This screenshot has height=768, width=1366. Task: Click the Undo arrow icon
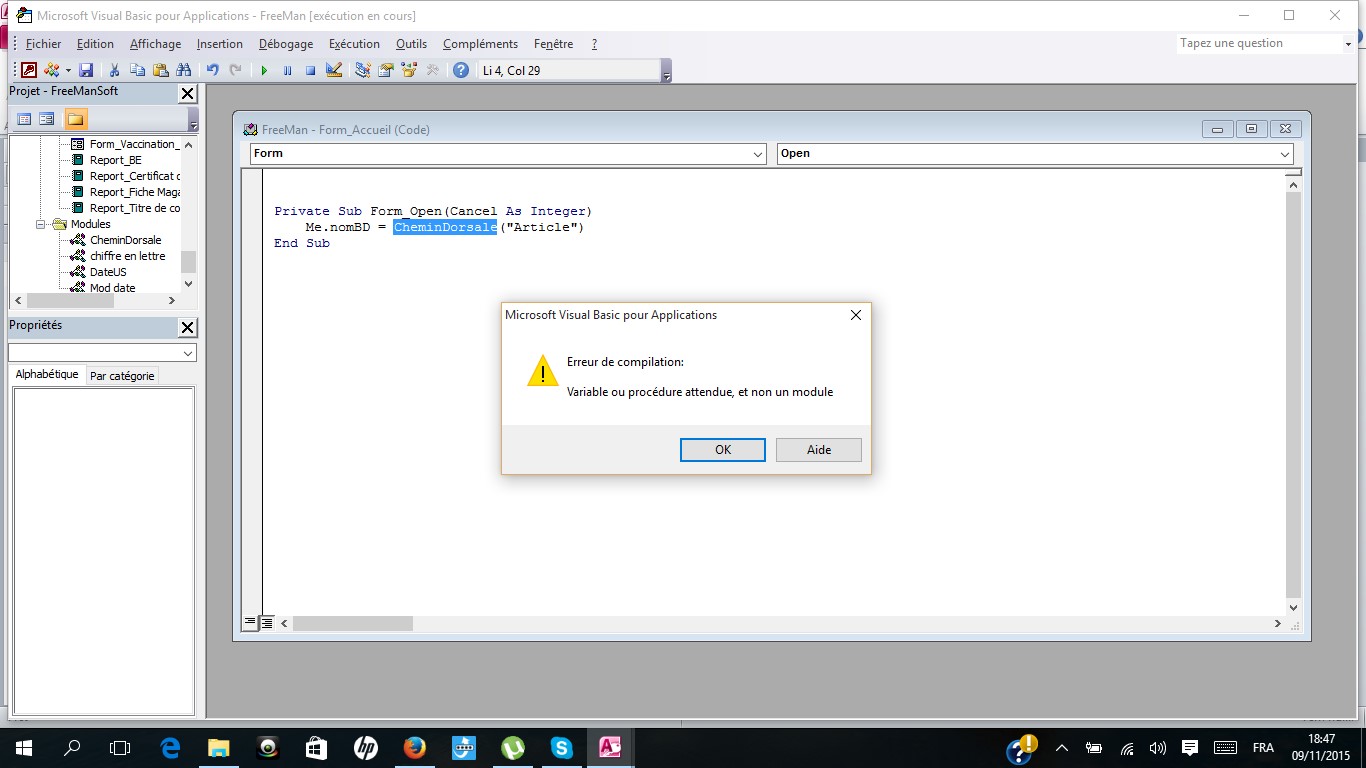point(212,70)
